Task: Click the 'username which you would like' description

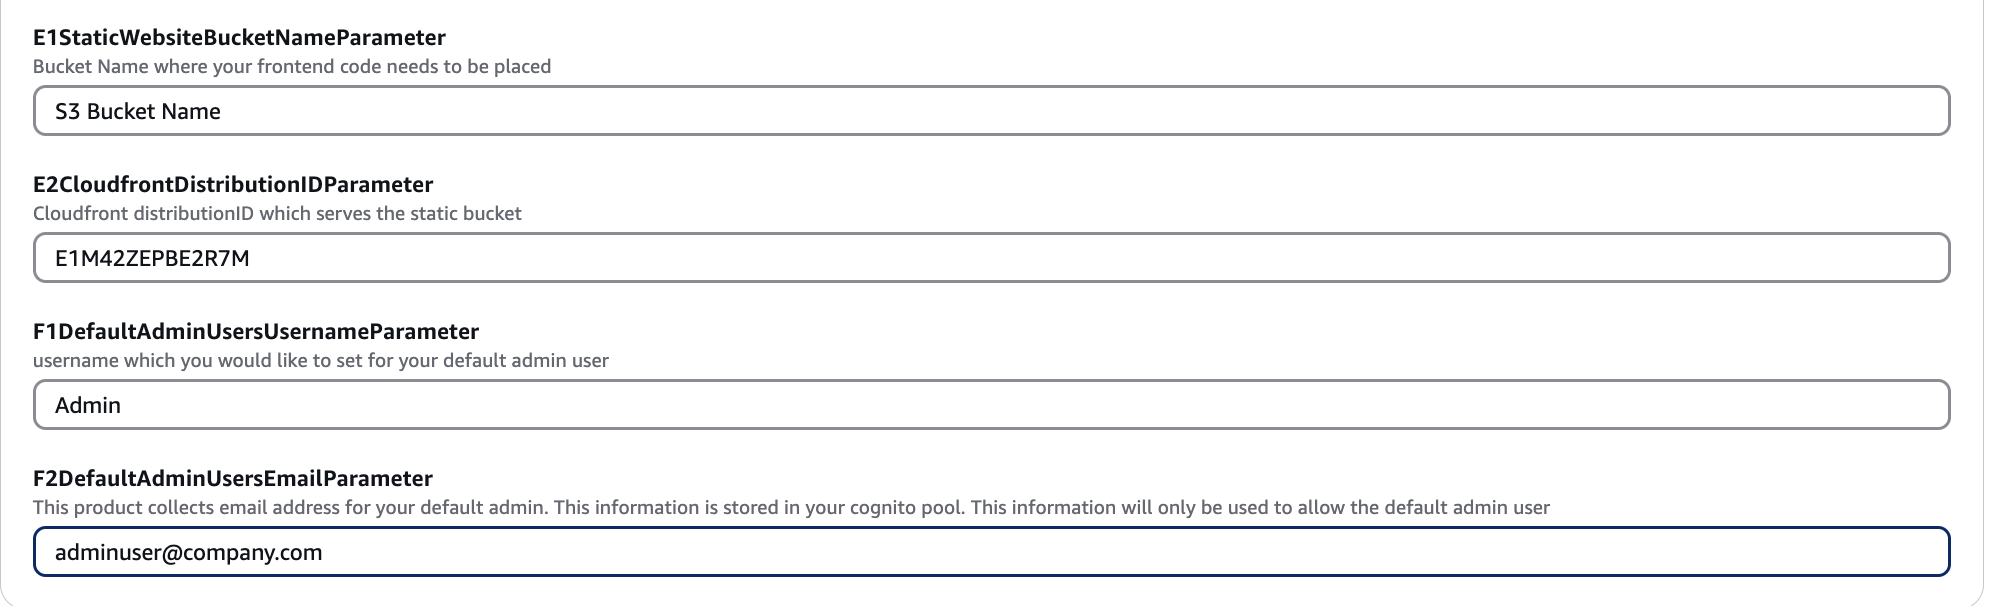Action: [320, 360]
